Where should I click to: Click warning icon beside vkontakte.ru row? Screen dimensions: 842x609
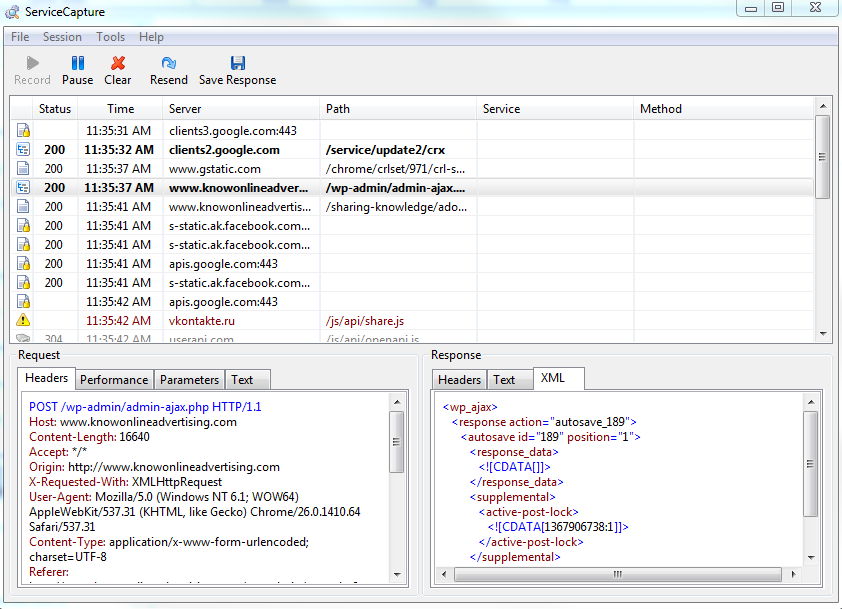point(23,321)
